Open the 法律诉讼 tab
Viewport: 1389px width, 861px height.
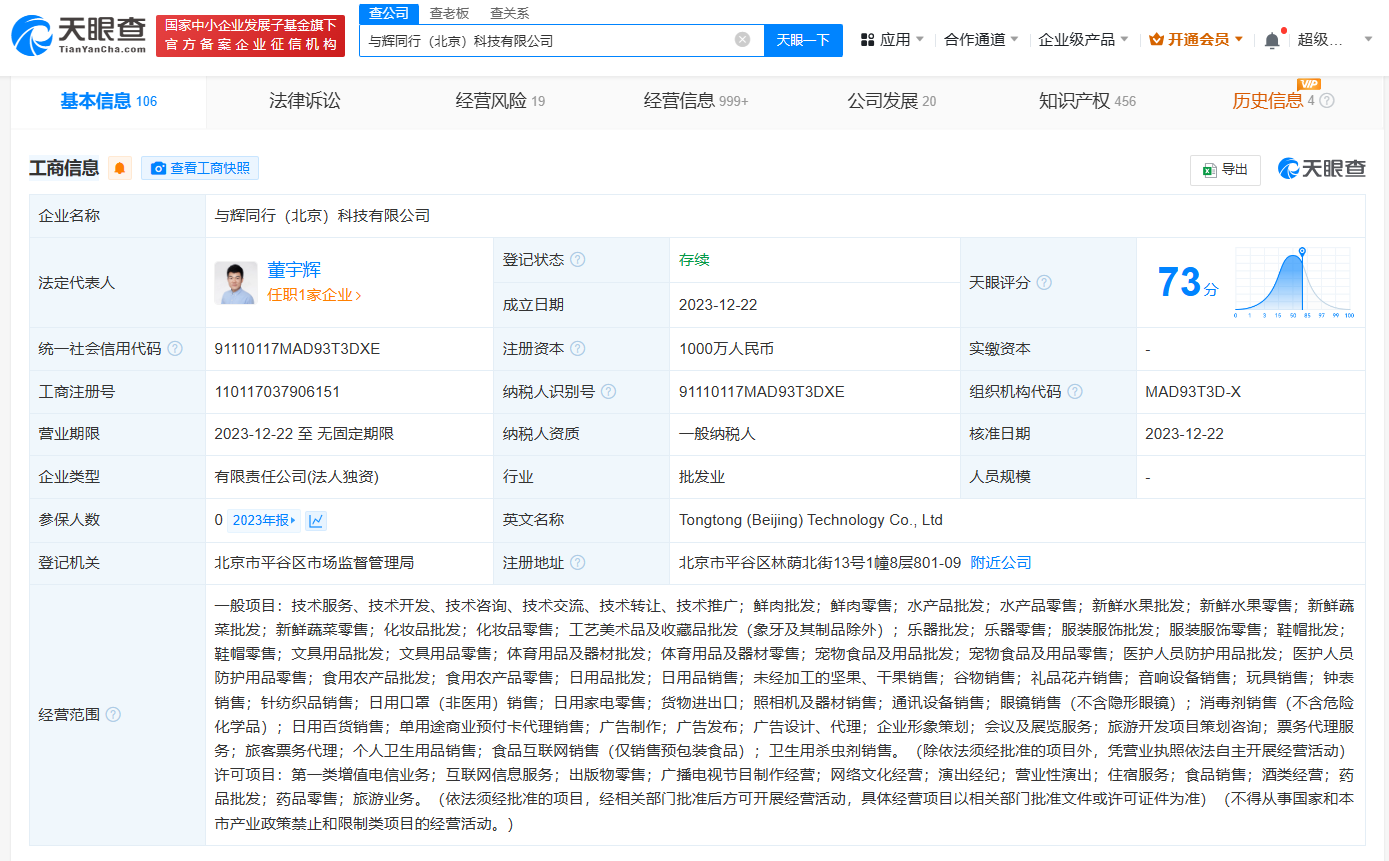[304, 100]
